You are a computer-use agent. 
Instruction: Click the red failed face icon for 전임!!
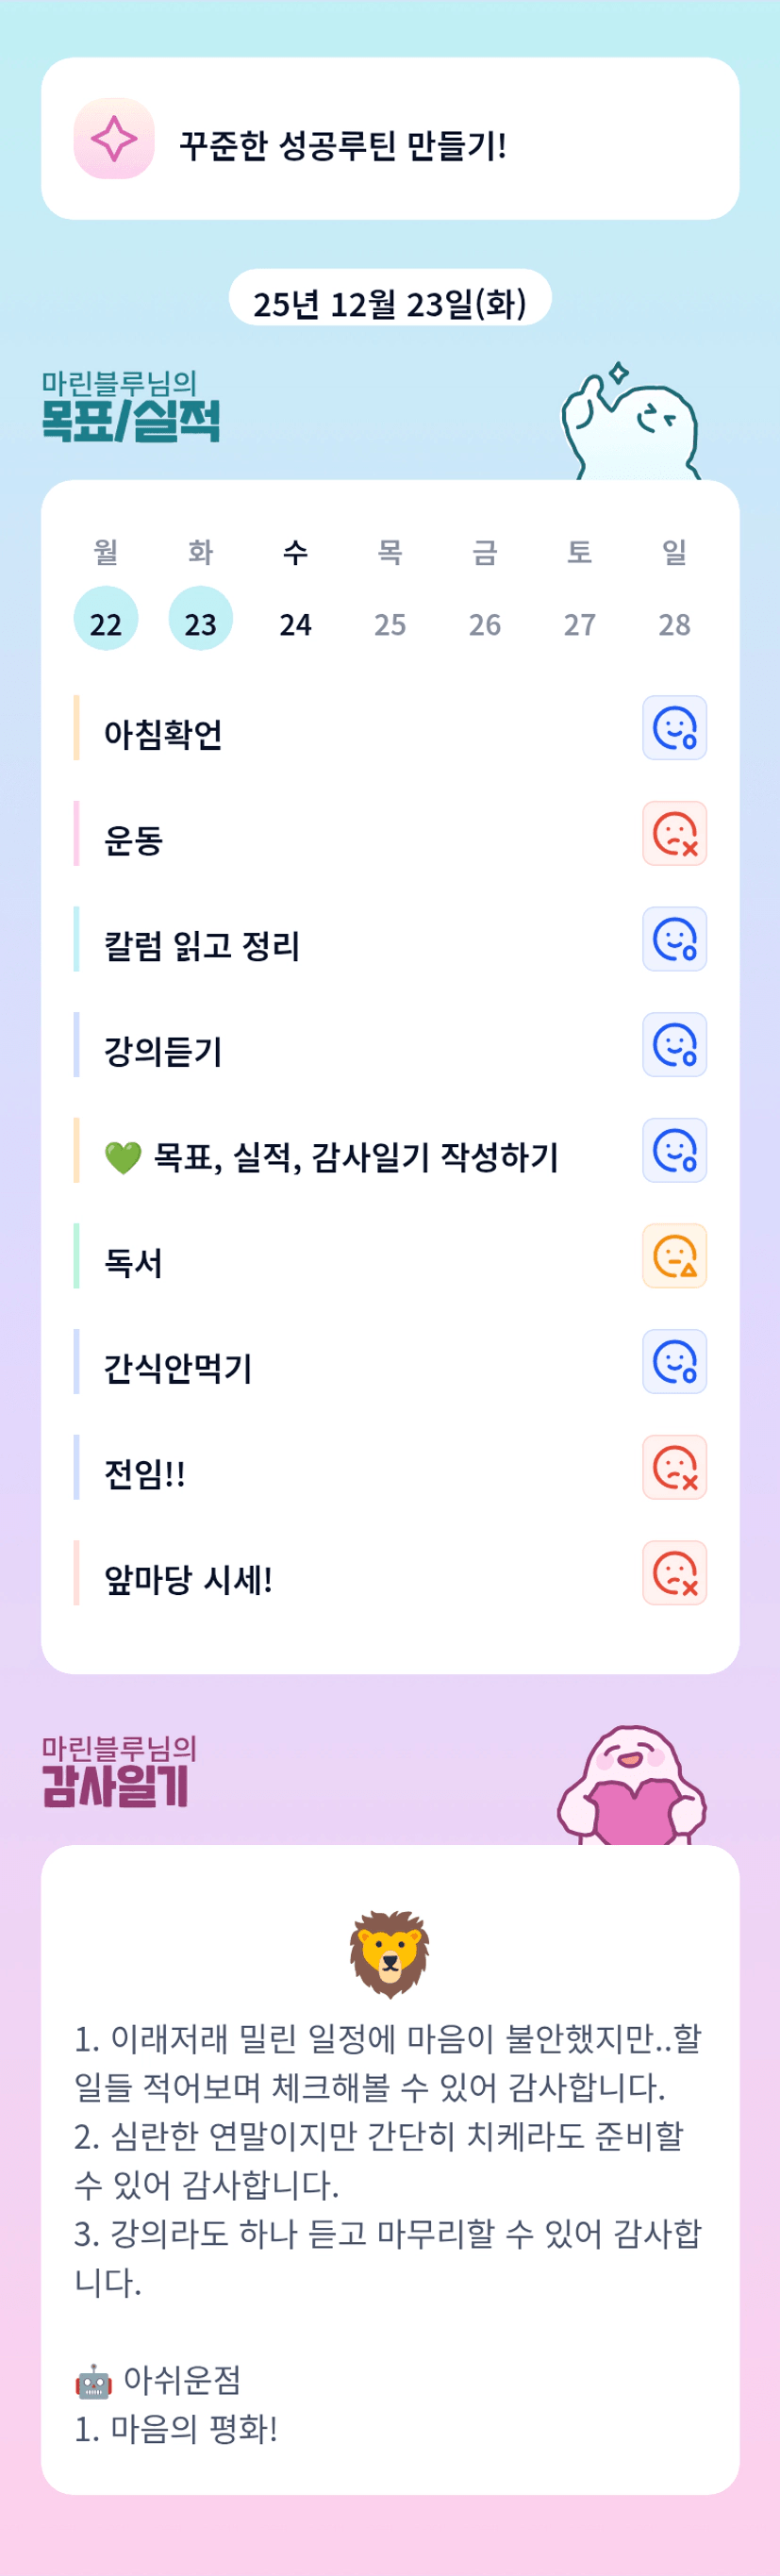[674, 1467]
